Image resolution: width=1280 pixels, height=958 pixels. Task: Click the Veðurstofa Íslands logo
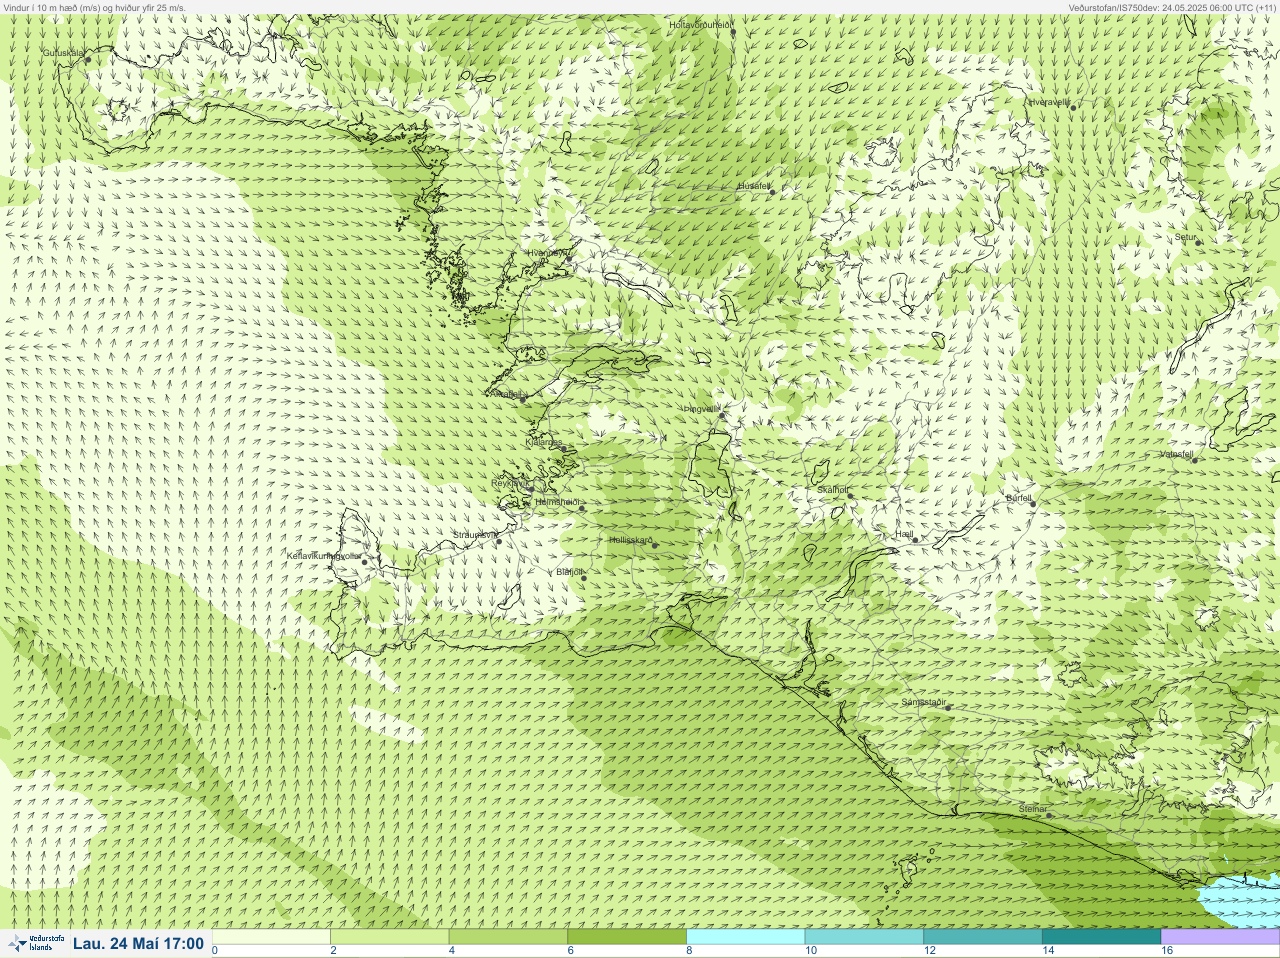click(x=36, y=943)
